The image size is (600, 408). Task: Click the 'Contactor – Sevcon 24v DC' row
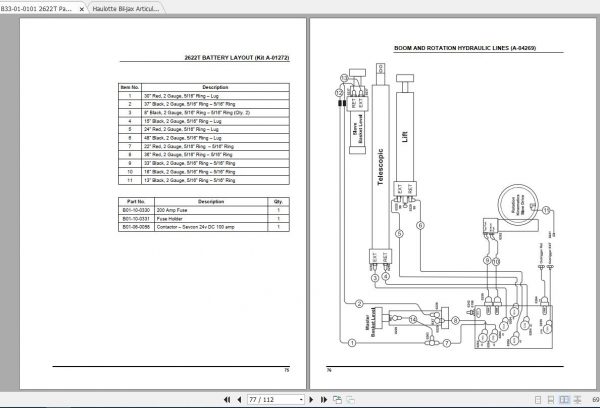(x=204, y=227)
